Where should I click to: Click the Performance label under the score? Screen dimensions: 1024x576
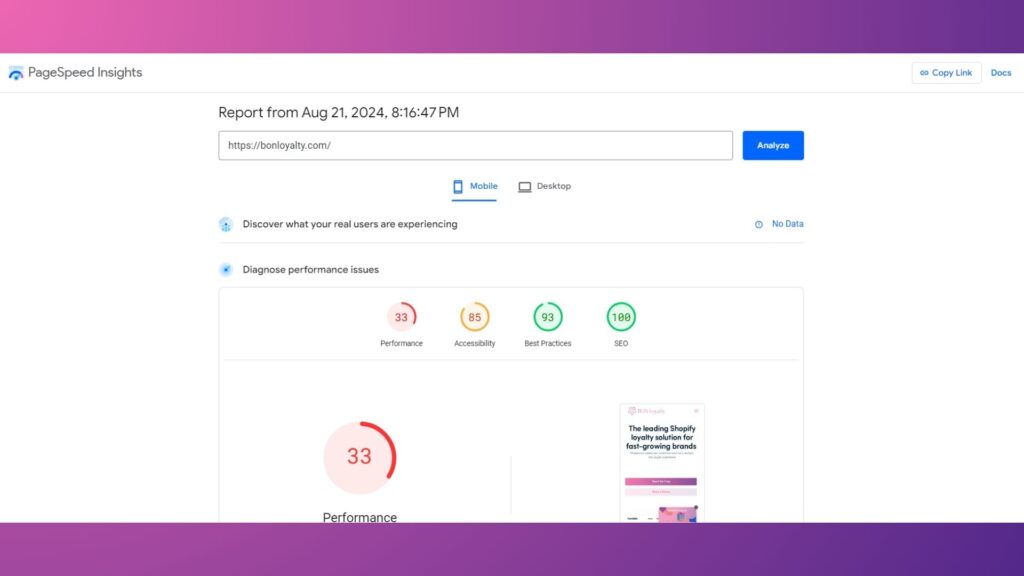359,517
